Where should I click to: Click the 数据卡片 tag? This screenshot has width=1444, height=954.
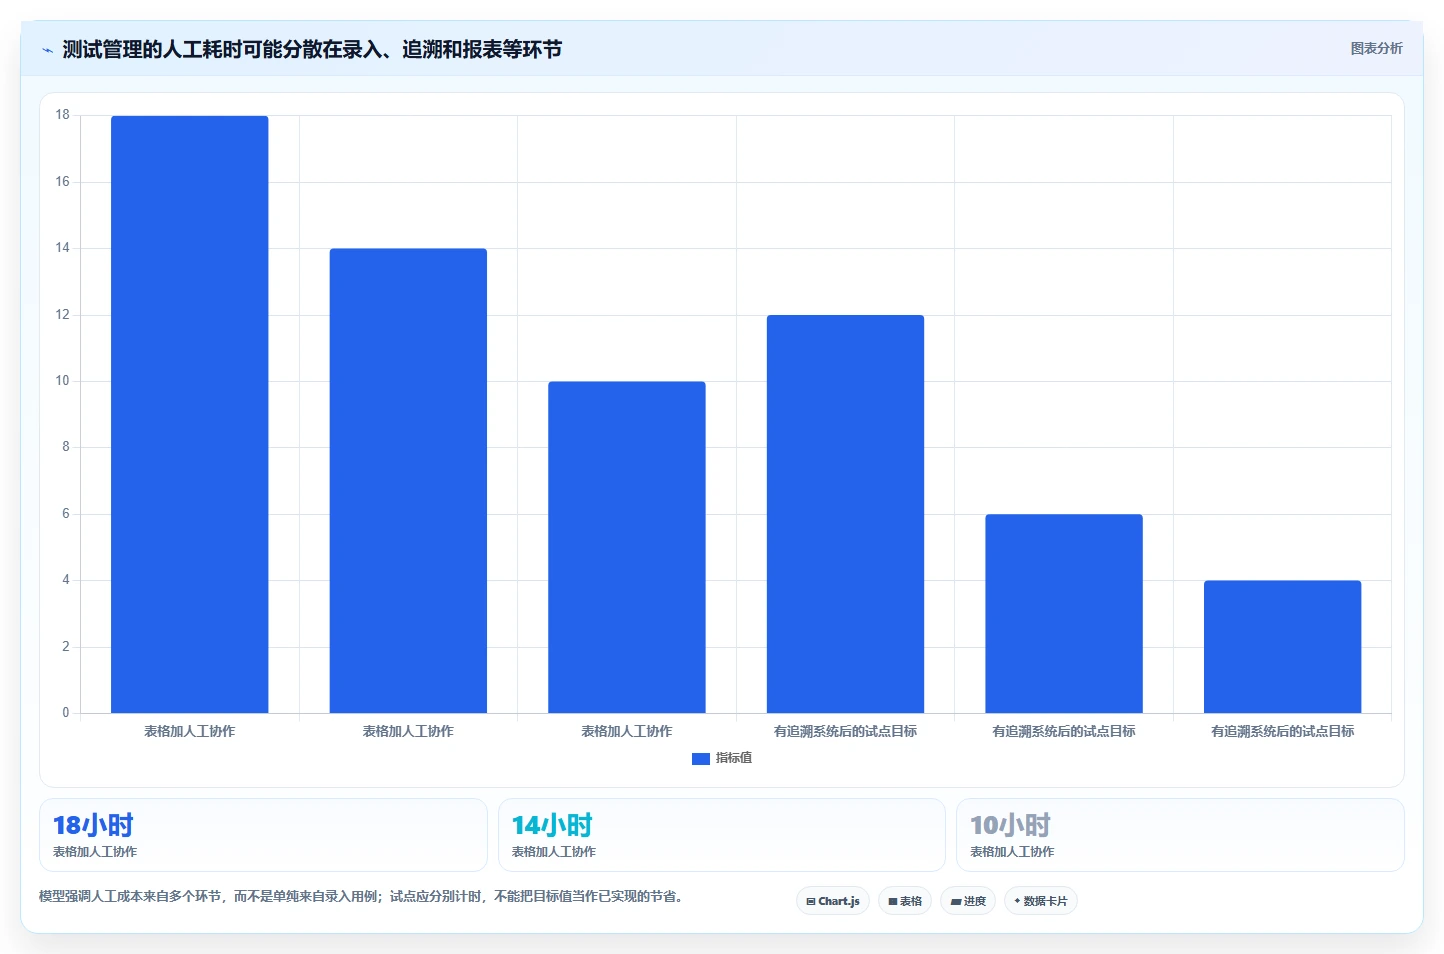click(1041, 901)
